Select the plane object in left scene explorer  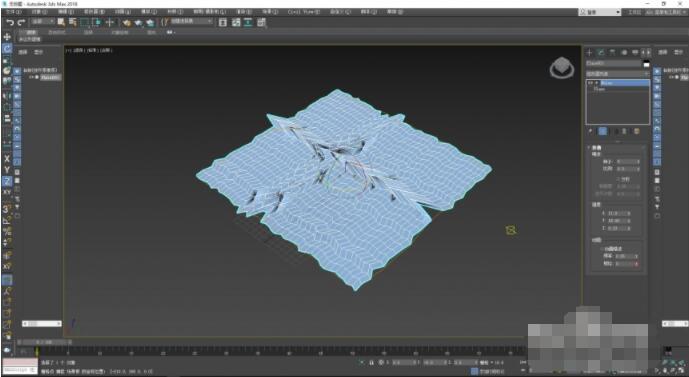(x=51, y=78)
